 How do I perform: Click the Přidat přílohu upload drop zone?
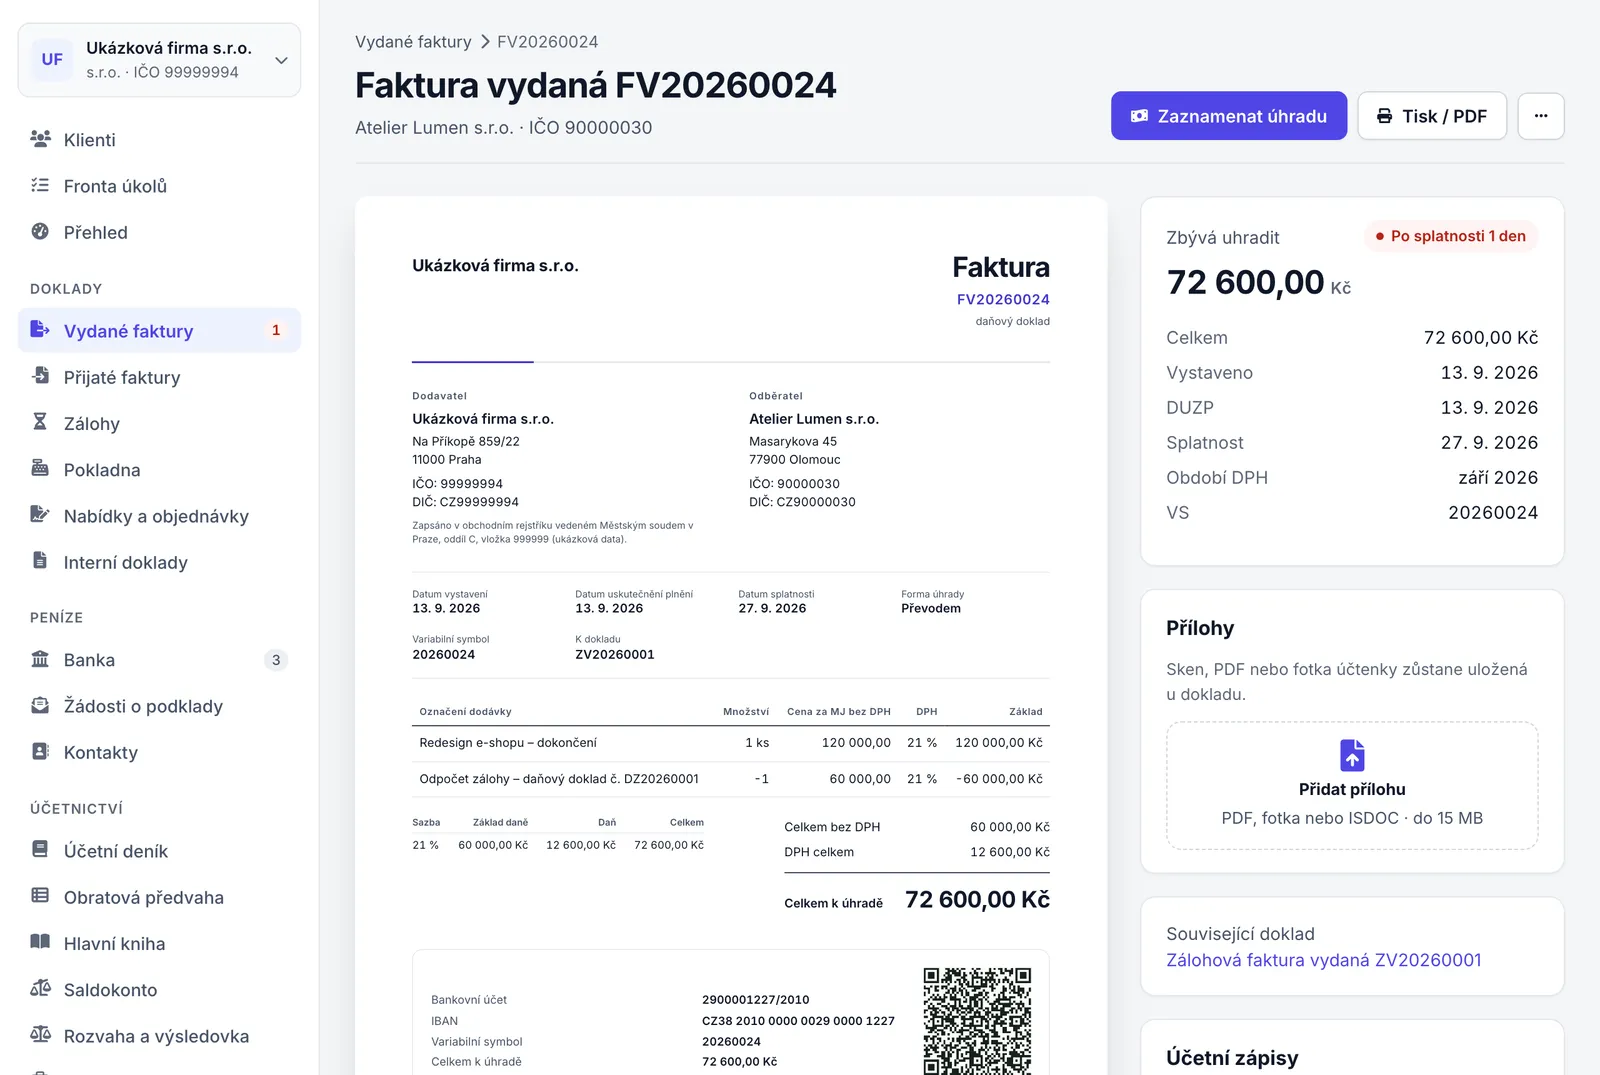point(1352,786)
